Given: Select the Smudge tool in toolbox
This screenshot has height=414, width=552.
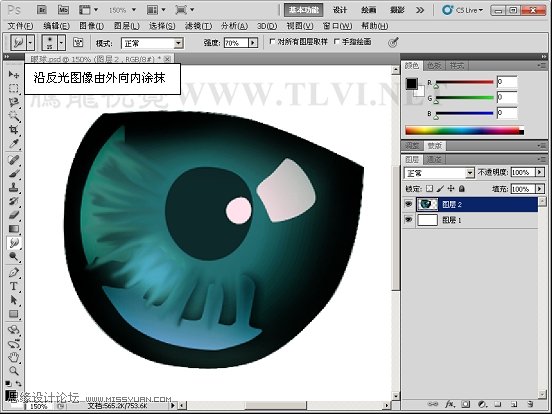Looking at the screenshot, I should pos(14,243).
